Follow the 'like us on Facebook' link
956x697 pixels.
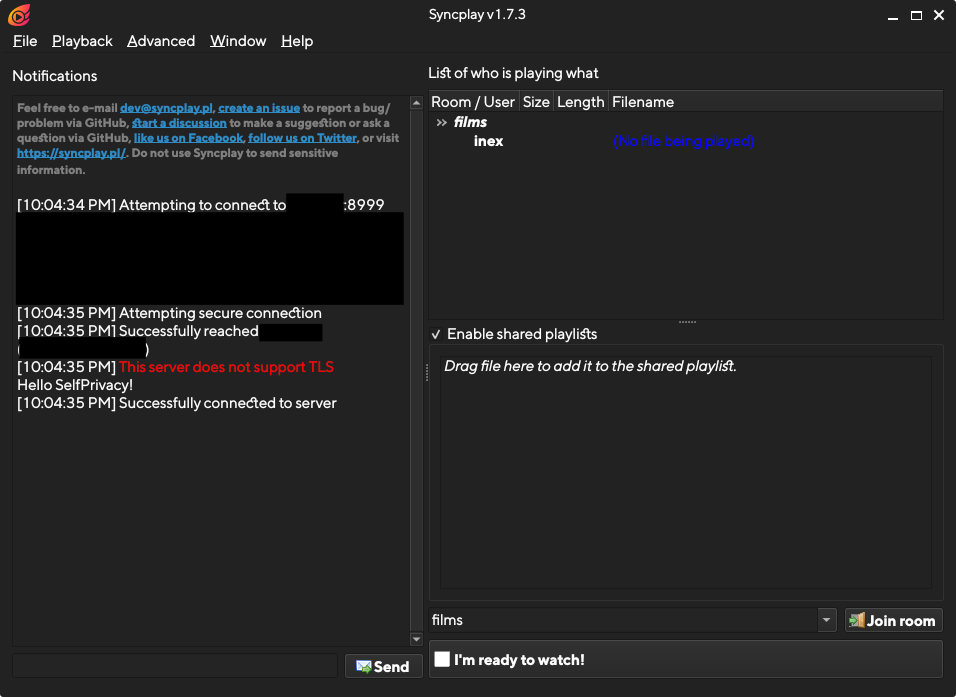point(188,138)
